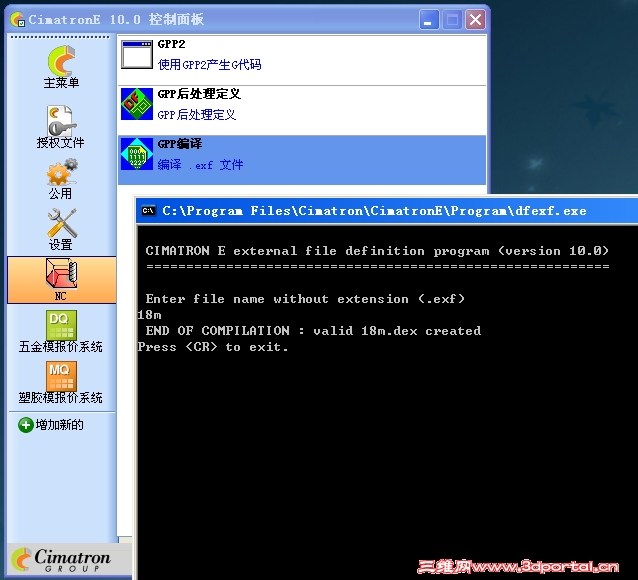Open the blue GPP后处理定义 description link

click(197, 115)
